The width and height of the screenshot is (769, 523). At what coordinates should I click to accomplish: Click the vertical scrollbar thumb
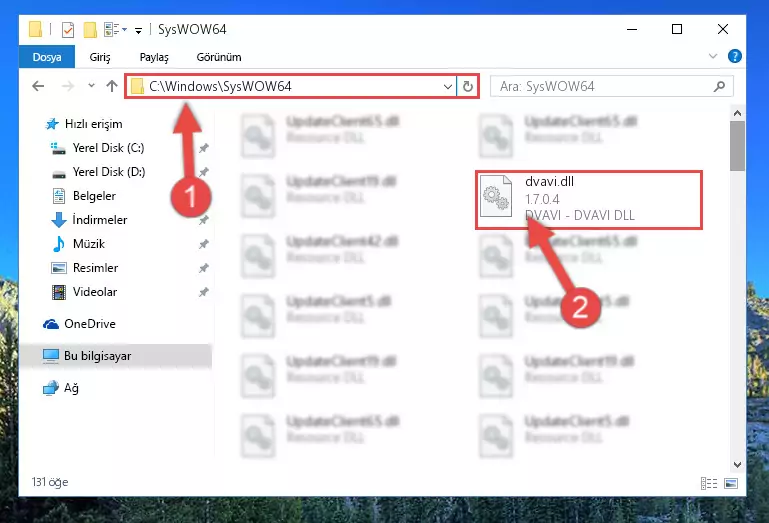[737, 146]
